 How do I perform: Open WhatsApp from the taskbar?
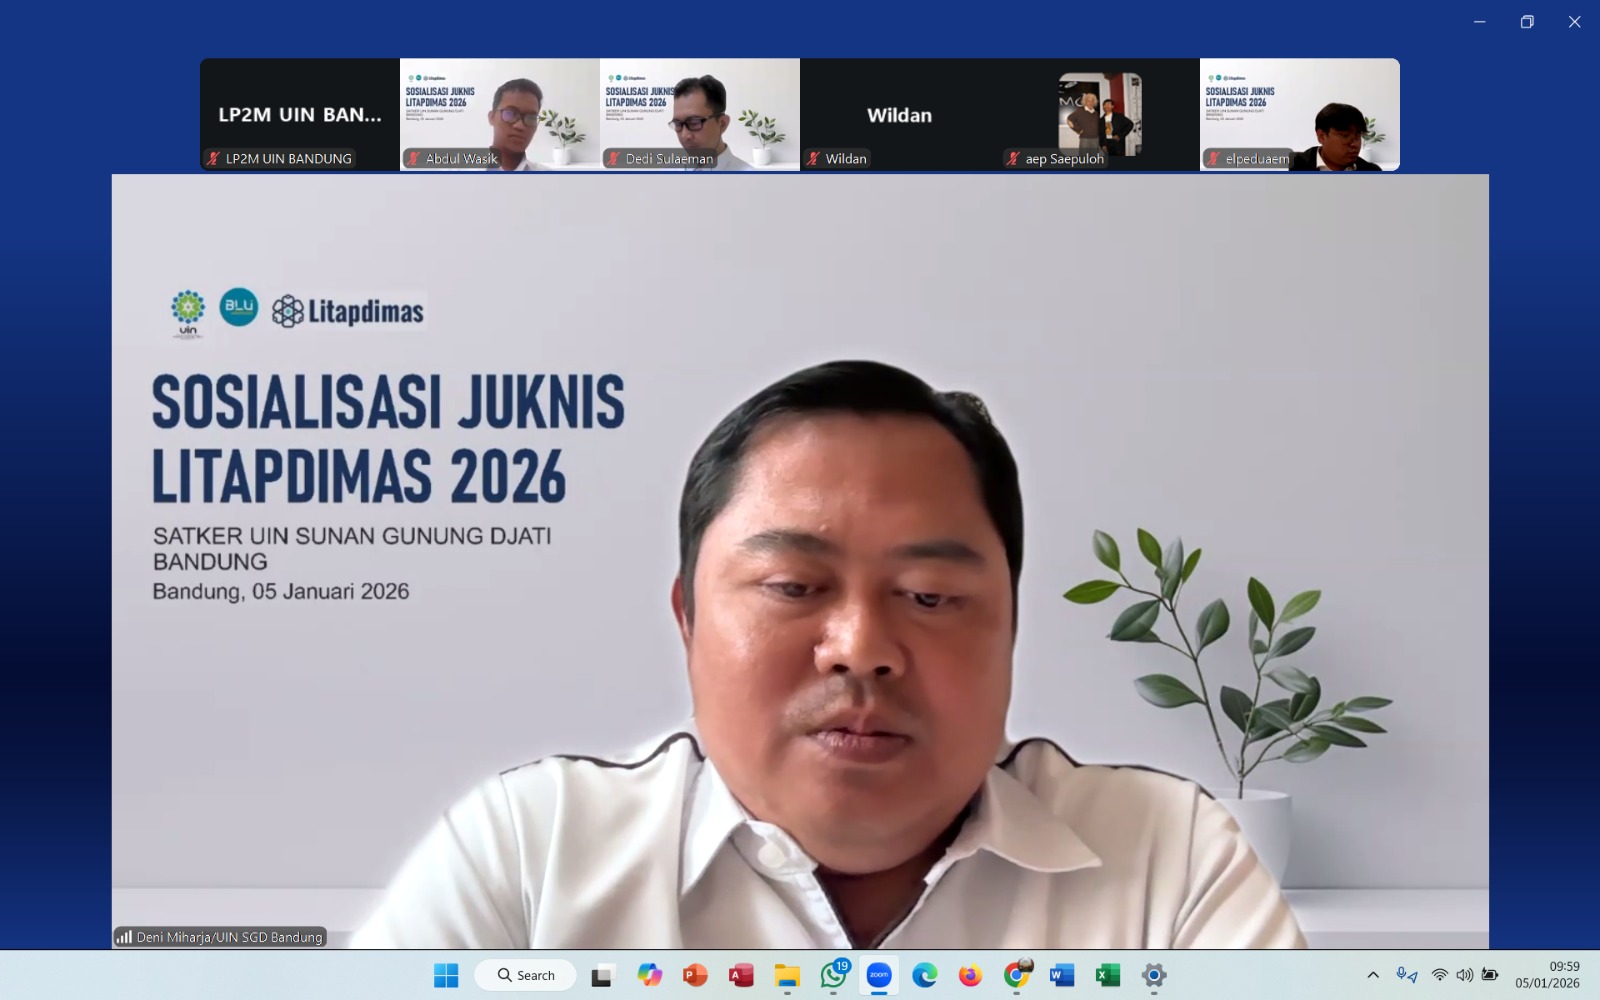[833, 975]
